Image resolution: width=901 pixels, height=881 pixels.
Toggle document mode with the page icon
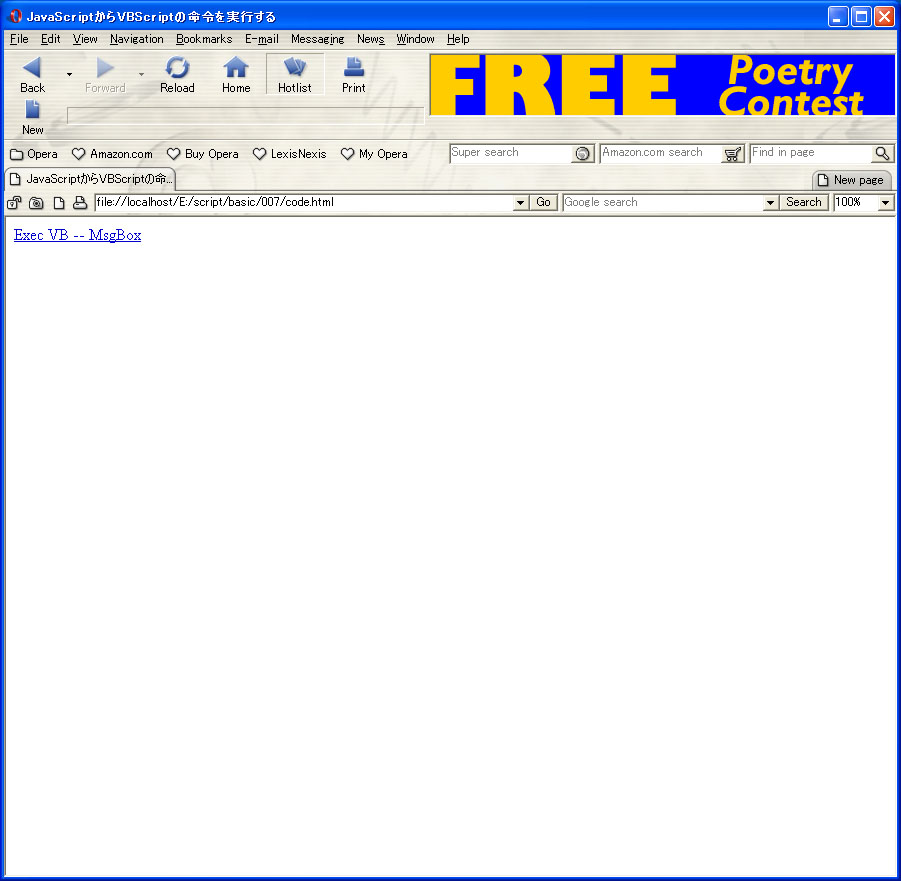(x=59, y=202)
